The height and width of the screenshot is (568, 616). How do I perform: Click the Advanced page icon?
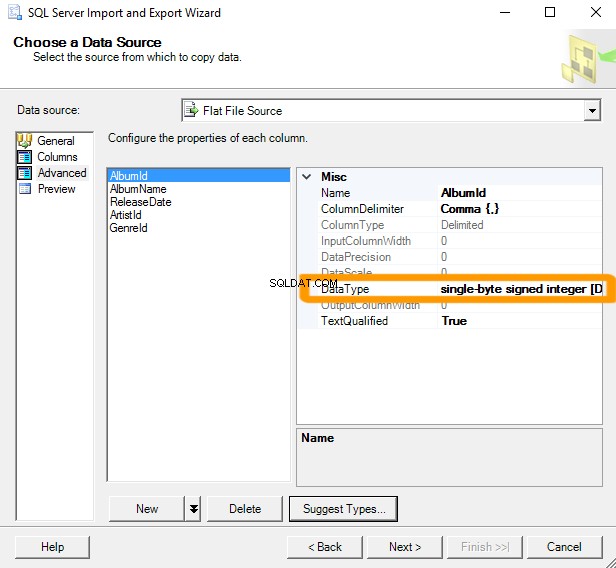coord(24,173)
